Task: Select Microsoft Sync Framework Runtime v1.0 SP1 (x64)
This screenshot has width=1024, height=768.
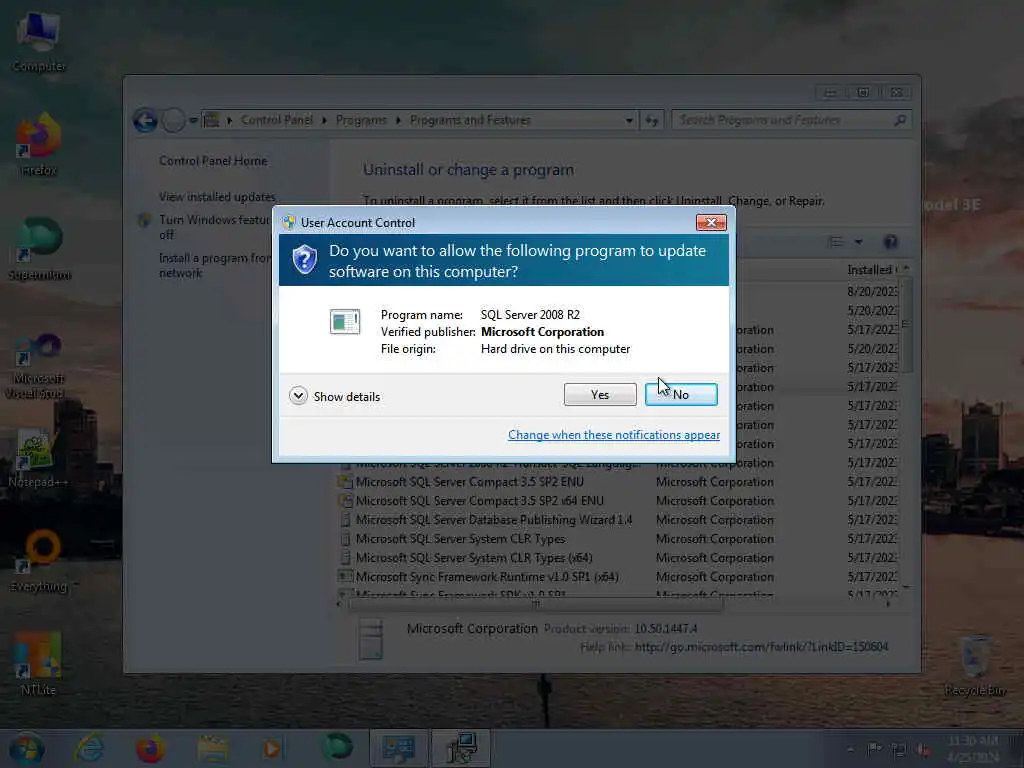Action: 617,577
